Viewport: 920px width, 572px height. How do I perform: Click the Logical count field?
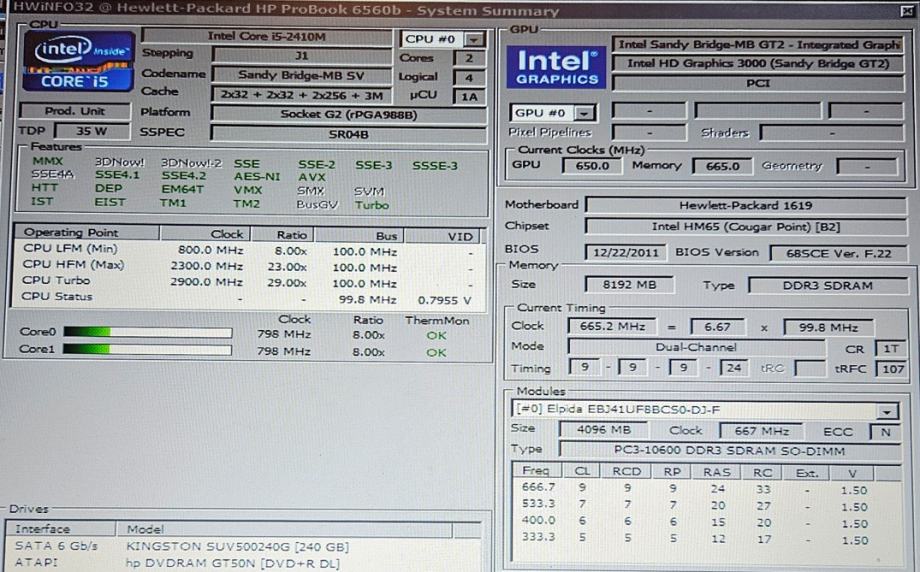point(469,77)
